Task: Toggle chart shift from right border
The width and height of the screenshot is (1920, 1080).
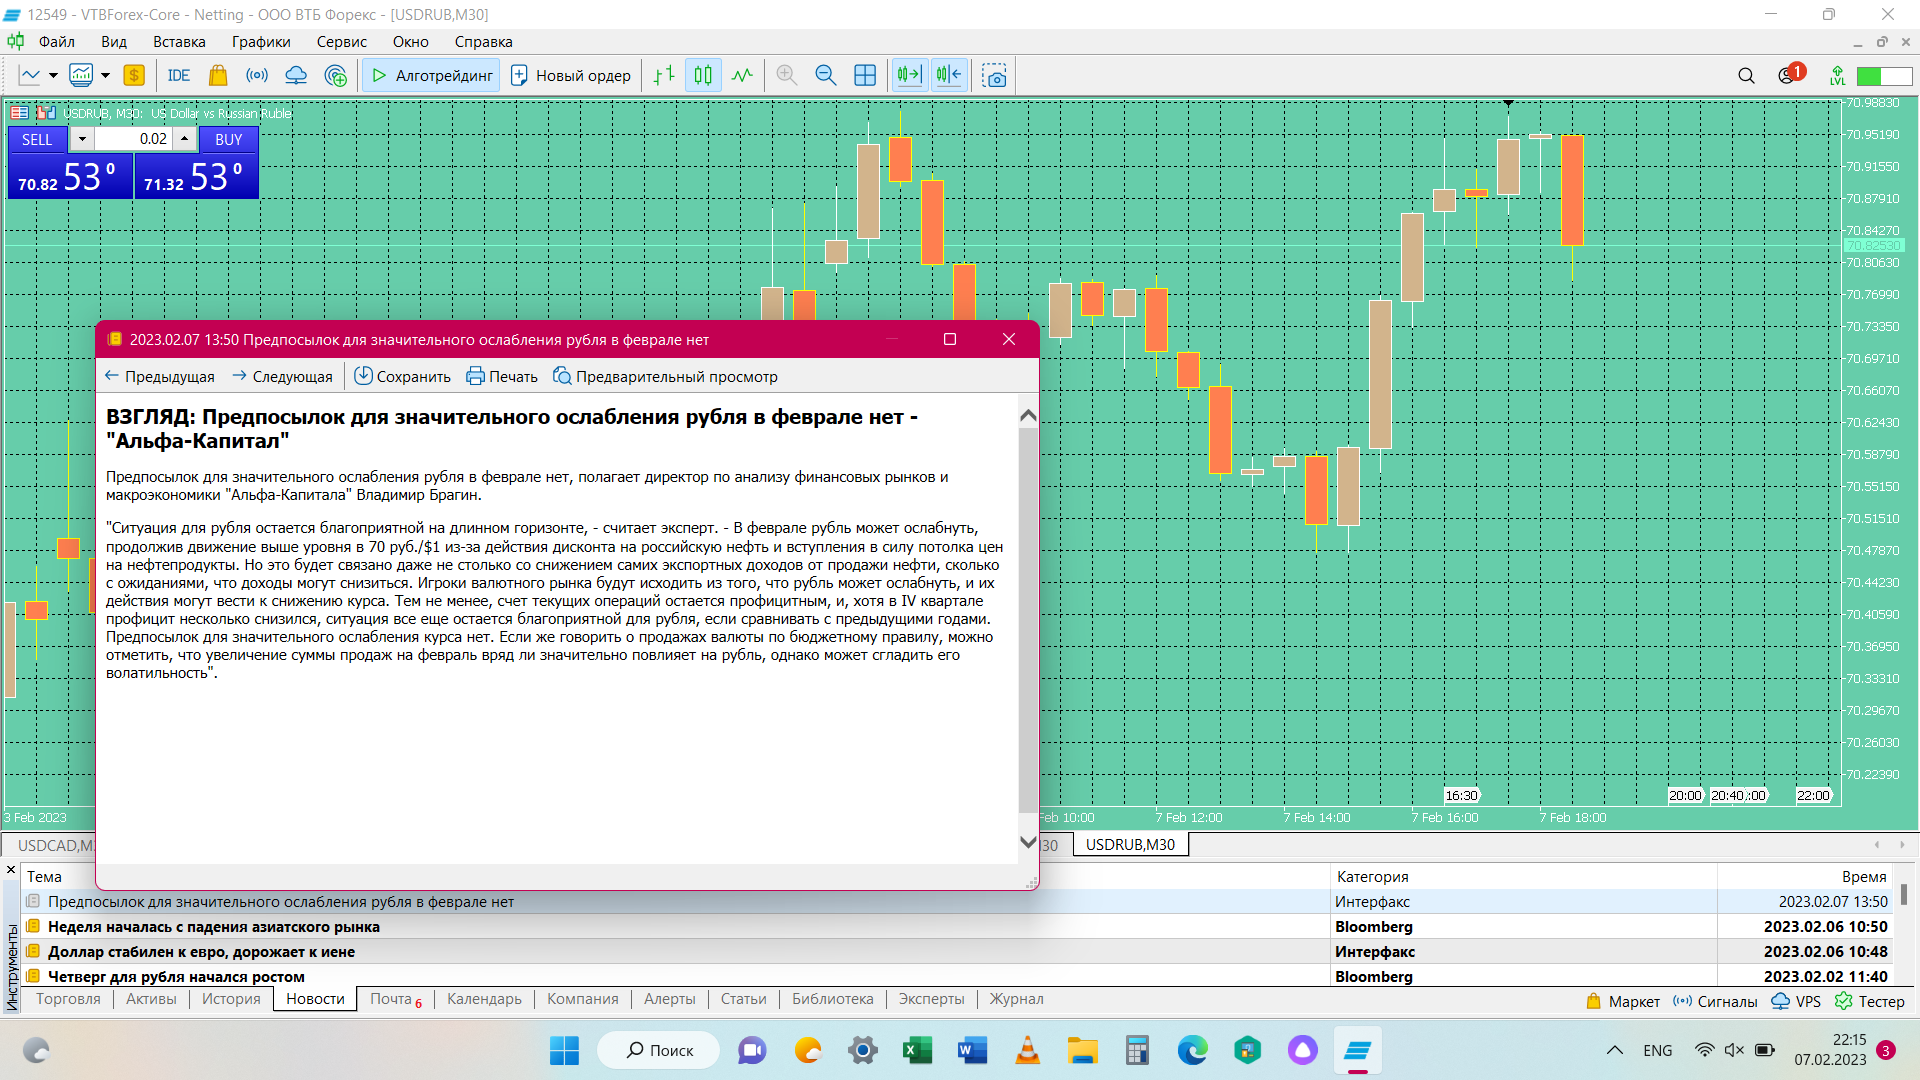Action: [949, 75]
